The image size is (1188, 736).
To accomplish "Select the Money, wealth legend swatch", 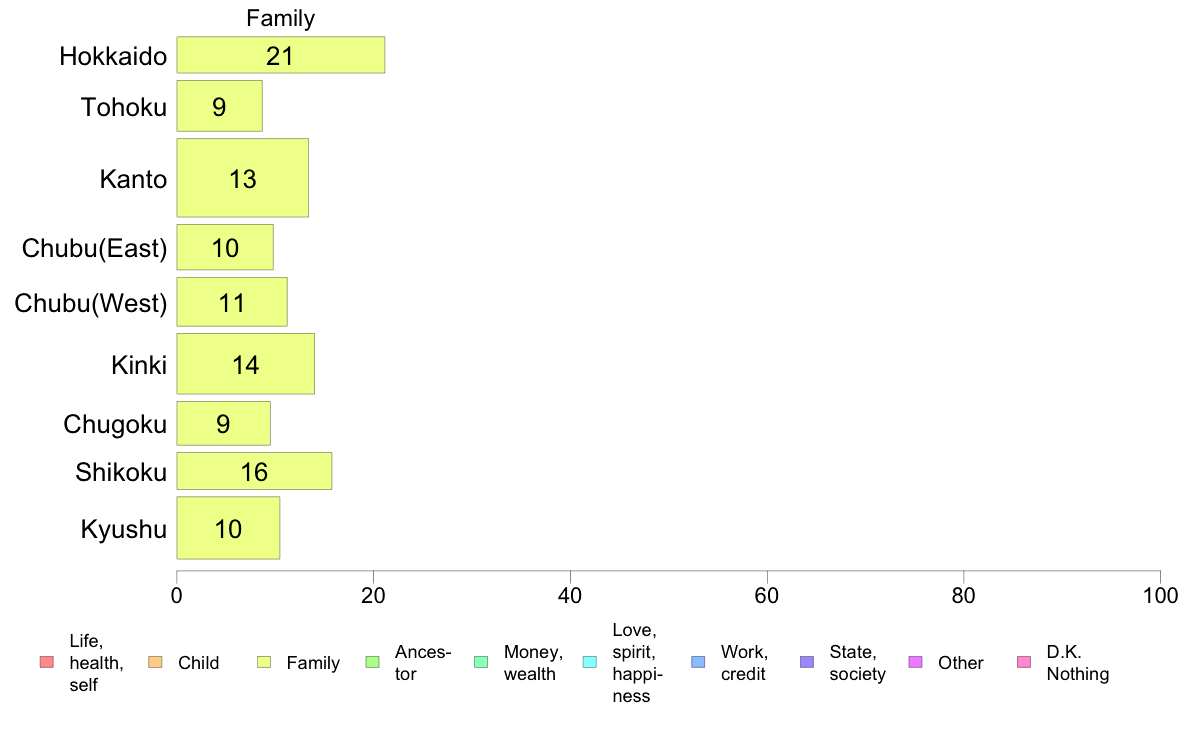I will point(481,662).
